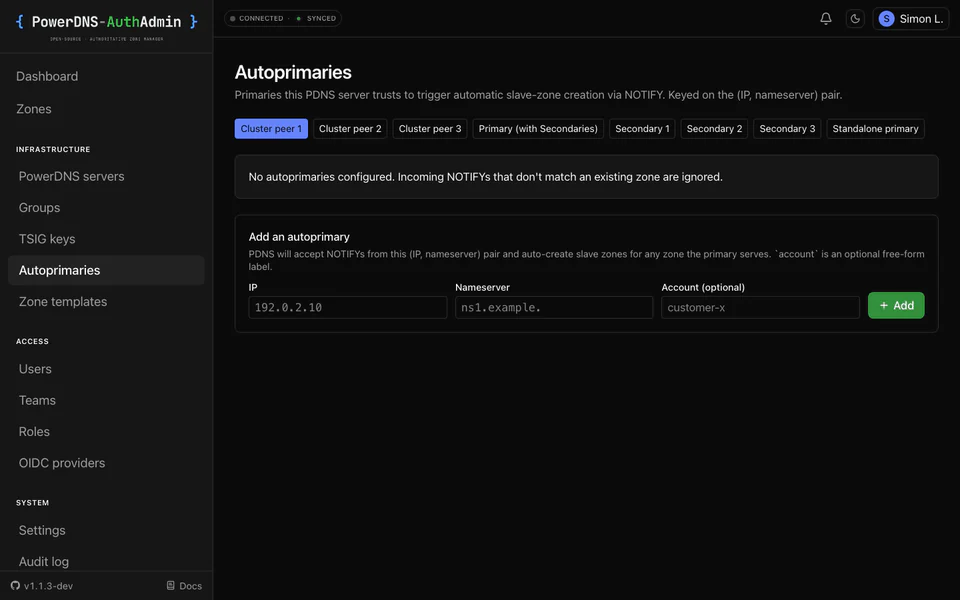Switch to Secondary 2

pyautogui.click(x=714, y=129)
